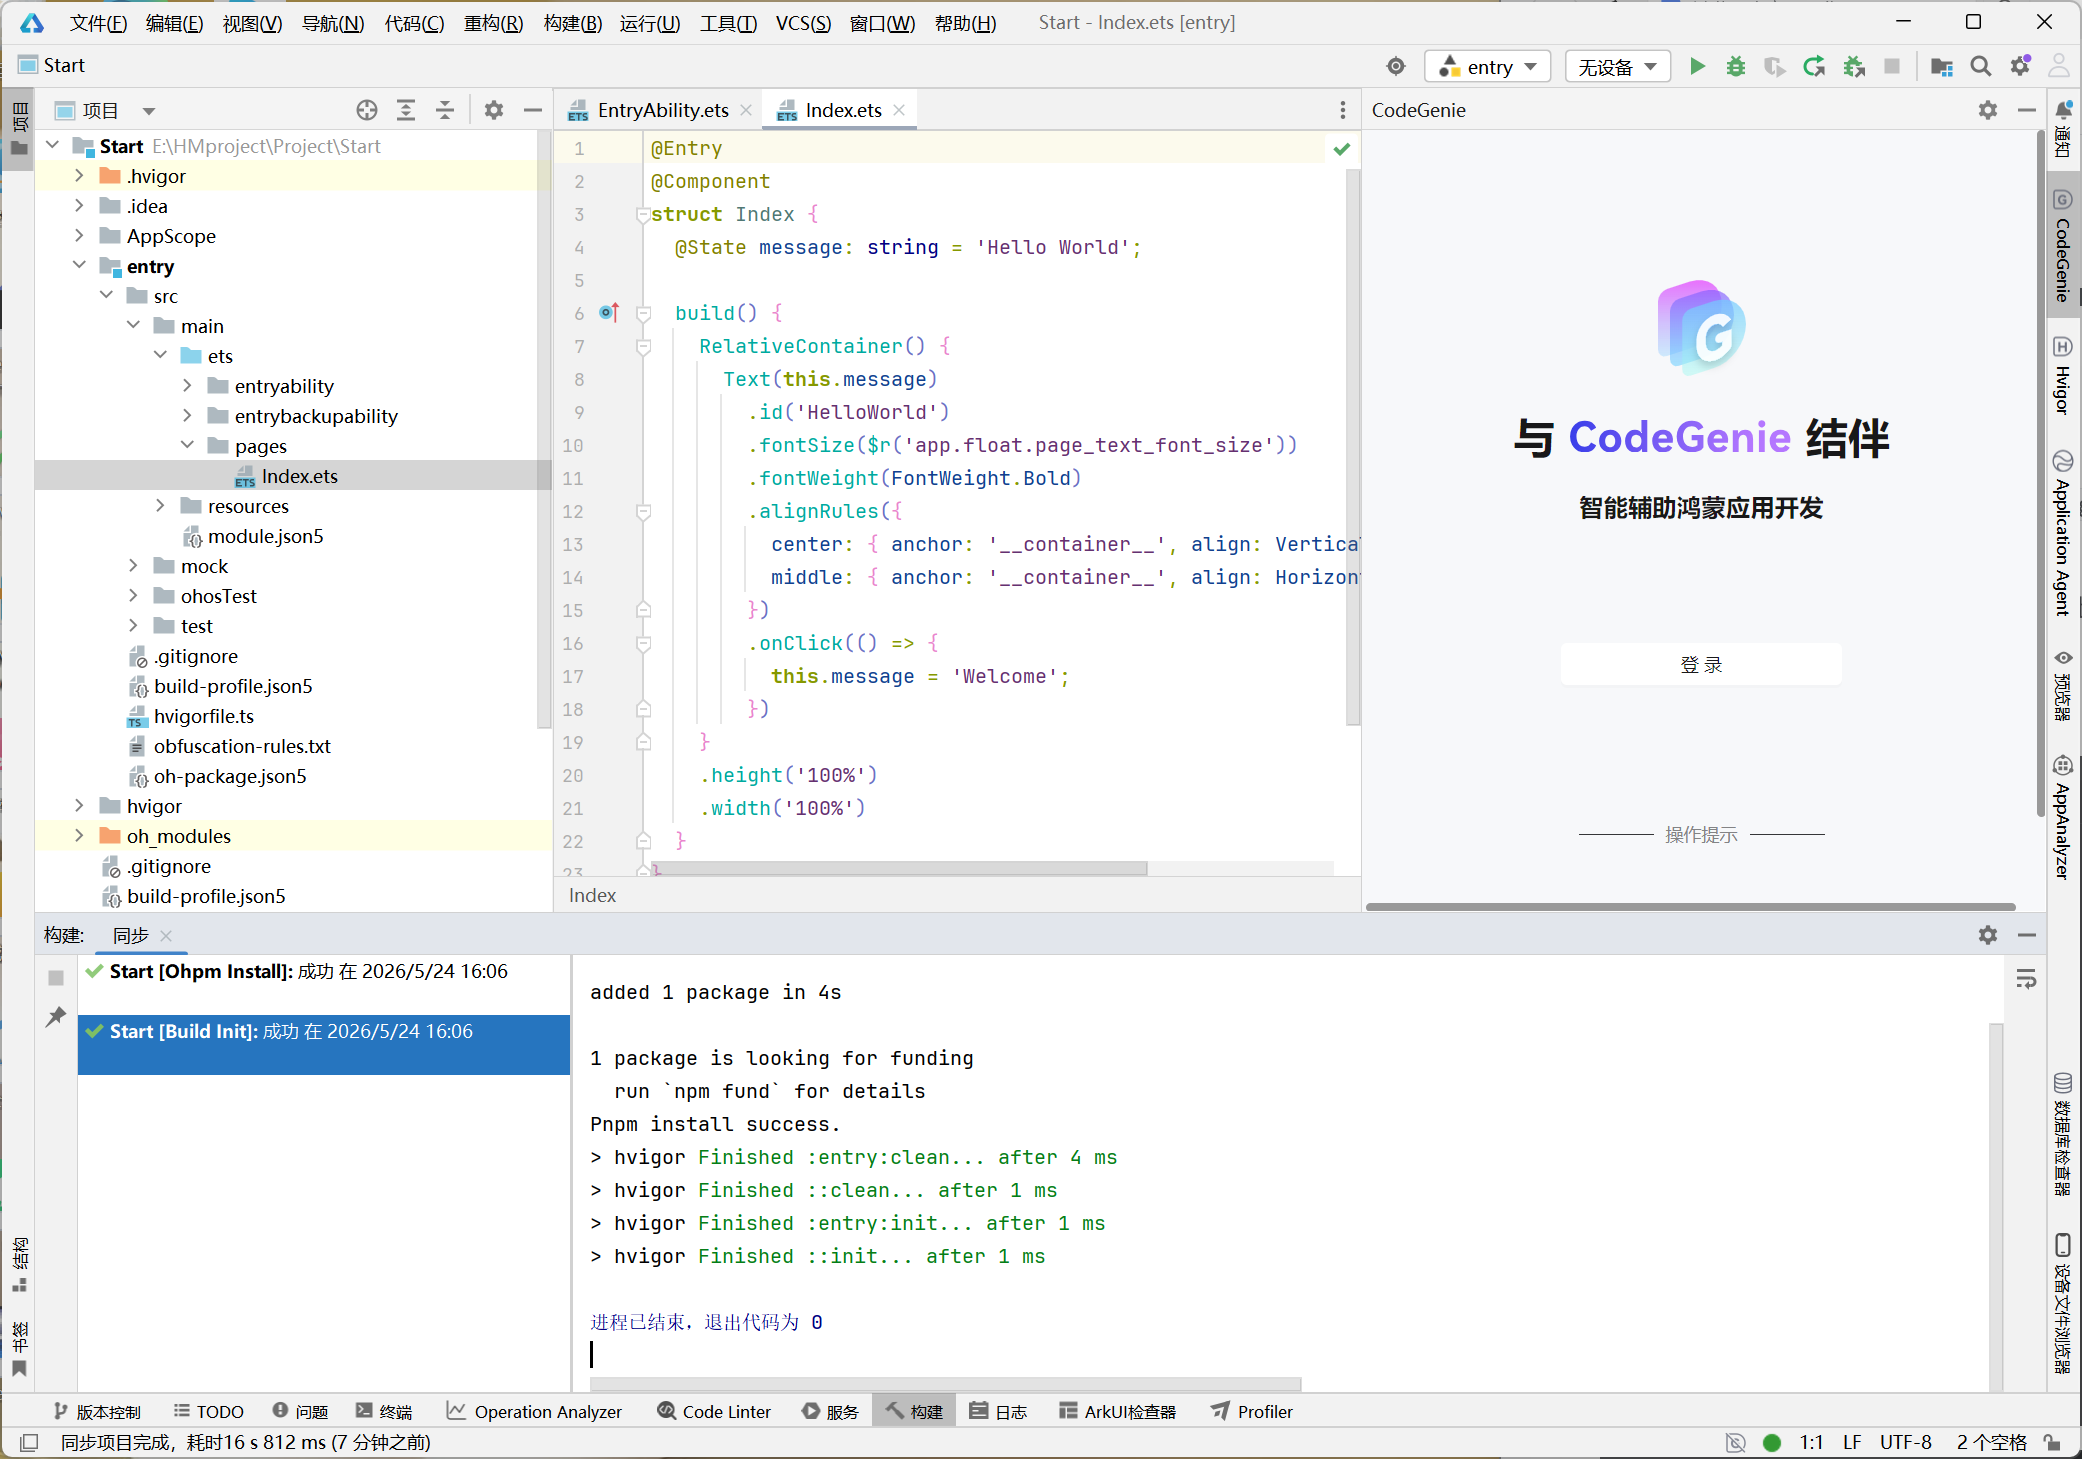The width and height of the screenshot is (2082, 1459).
Task: Locate opened file via crosshair icon
Action: pyautogui.click(x=367, y=110)
